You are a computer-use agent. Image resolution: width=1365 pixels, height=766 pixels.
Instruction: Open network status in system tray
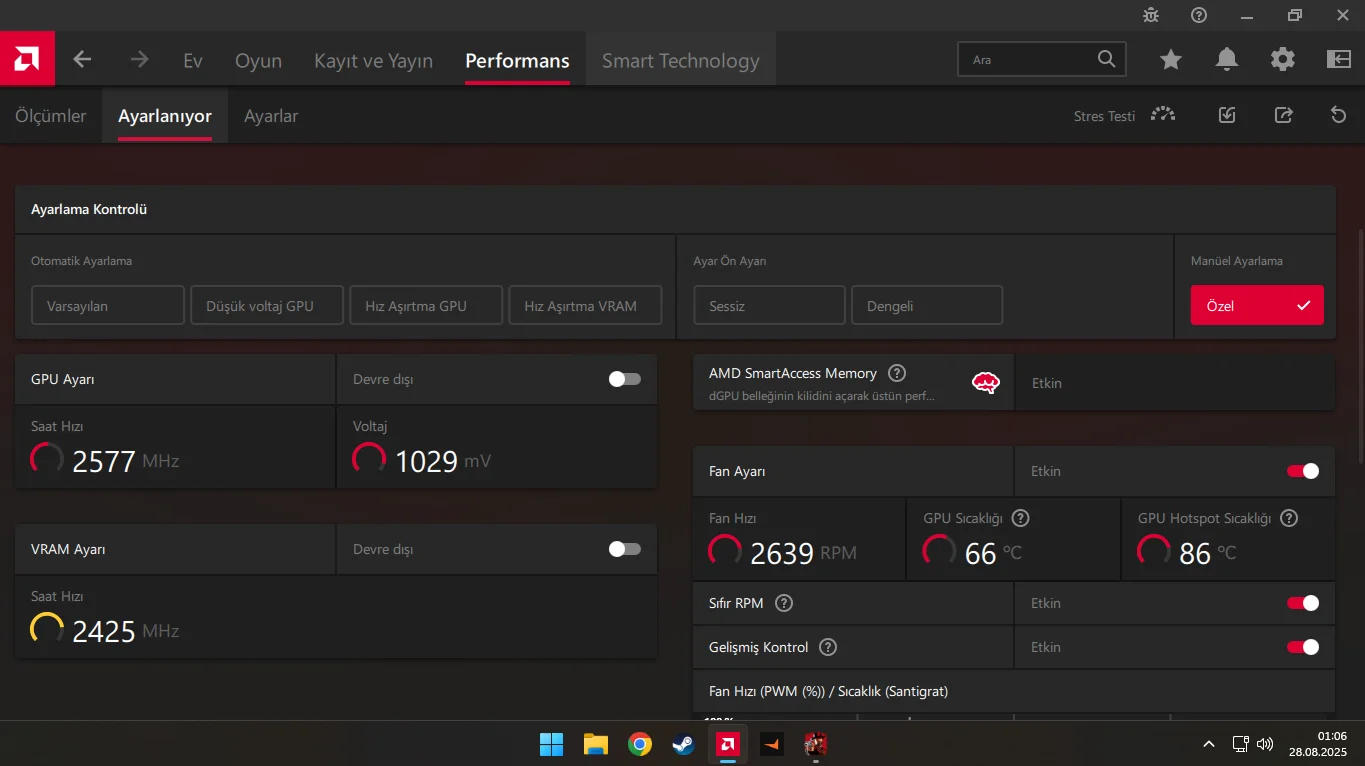(x=1240, y=744)
